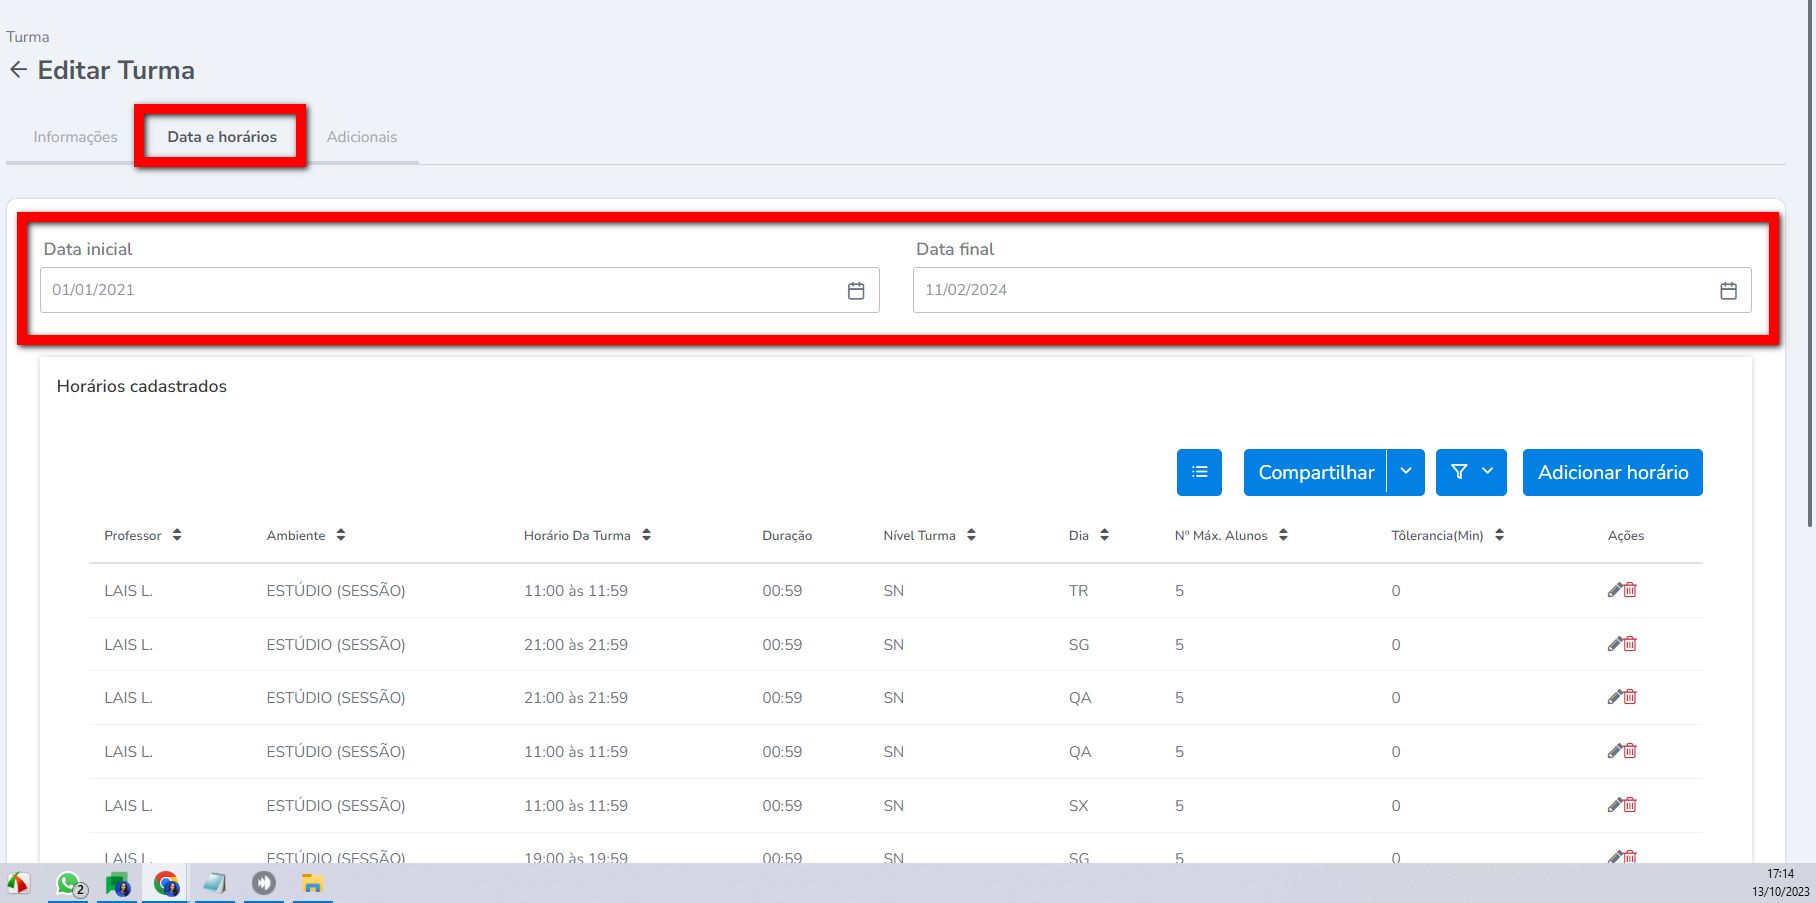Screen dimensions: 1816x903
Task: Open WhatsApp from the taskbar
Action: pyautogui.click(x=68, y=884)
